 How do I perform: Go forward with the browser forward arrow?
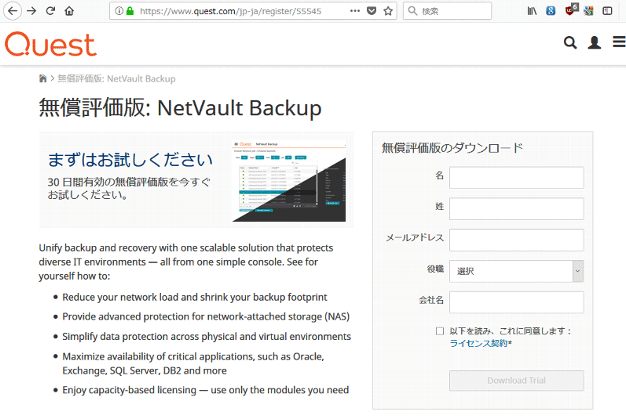point(32,11)
